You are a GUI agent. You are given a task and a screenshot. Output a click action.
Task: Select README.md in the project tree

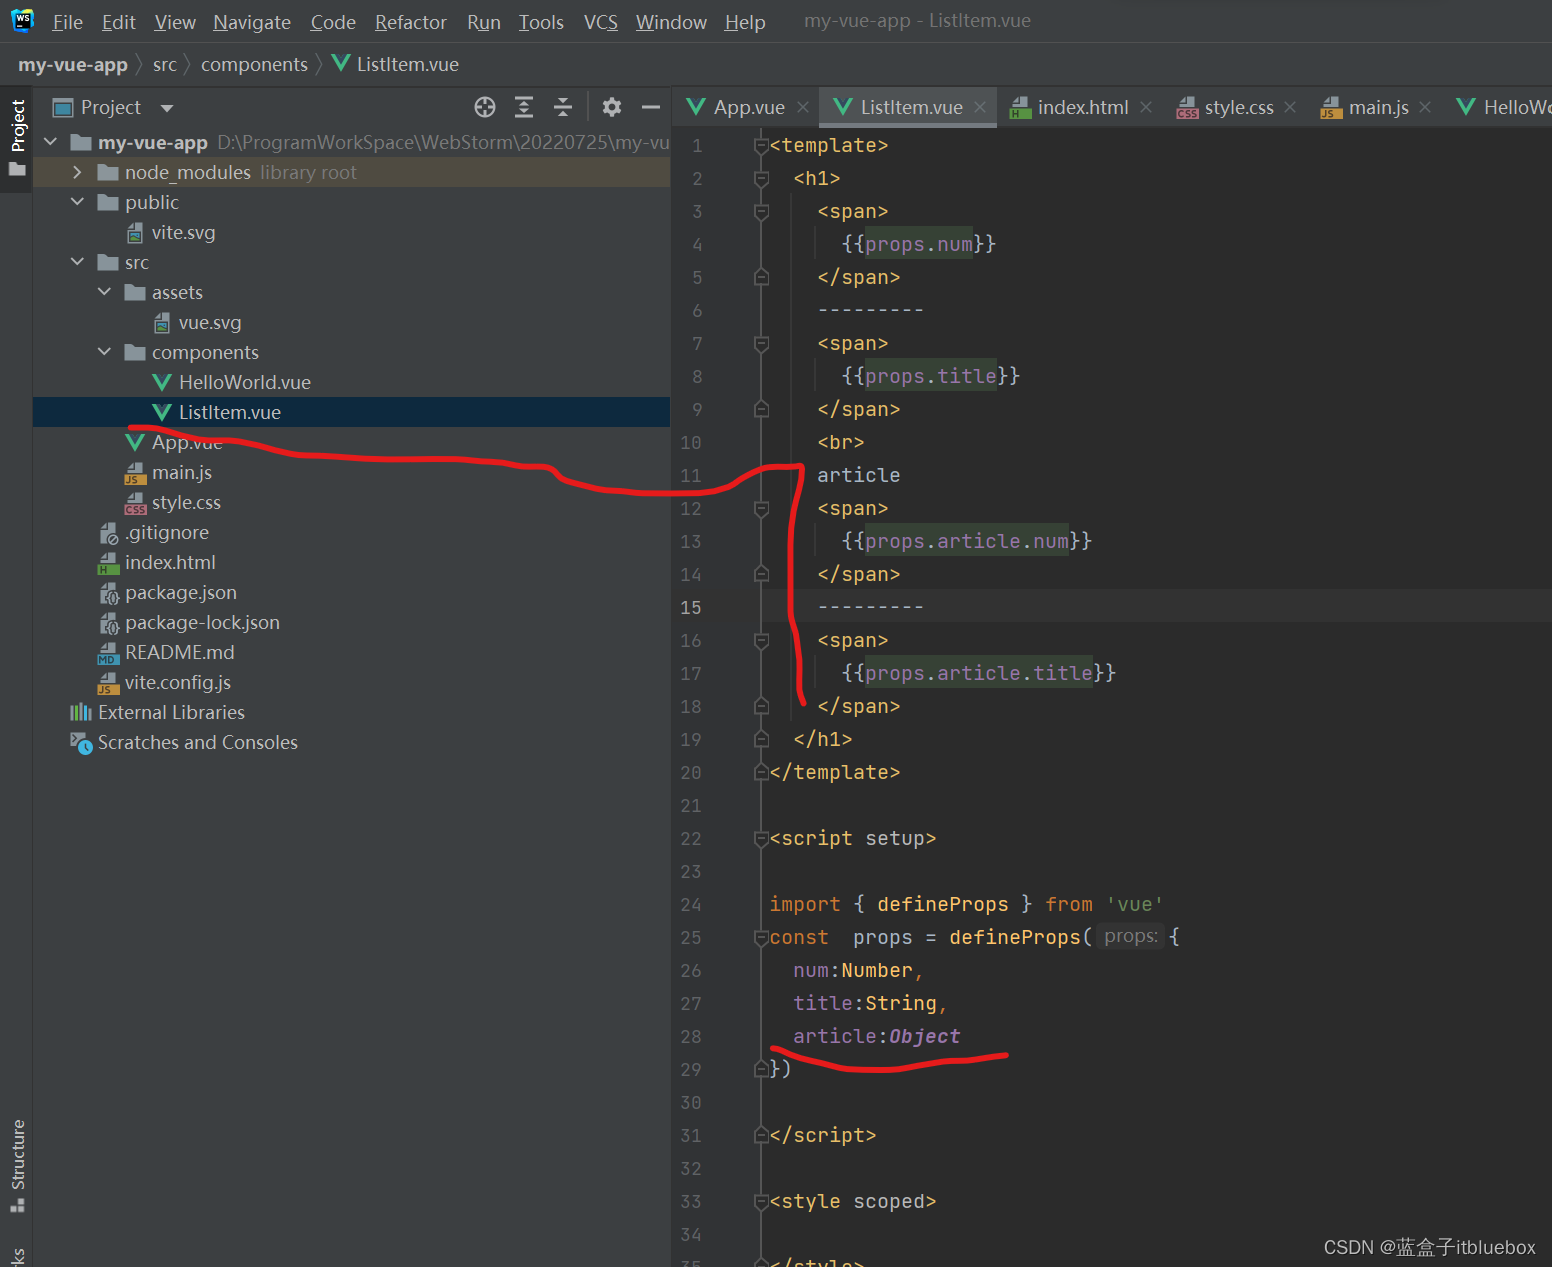click(180, 652)
